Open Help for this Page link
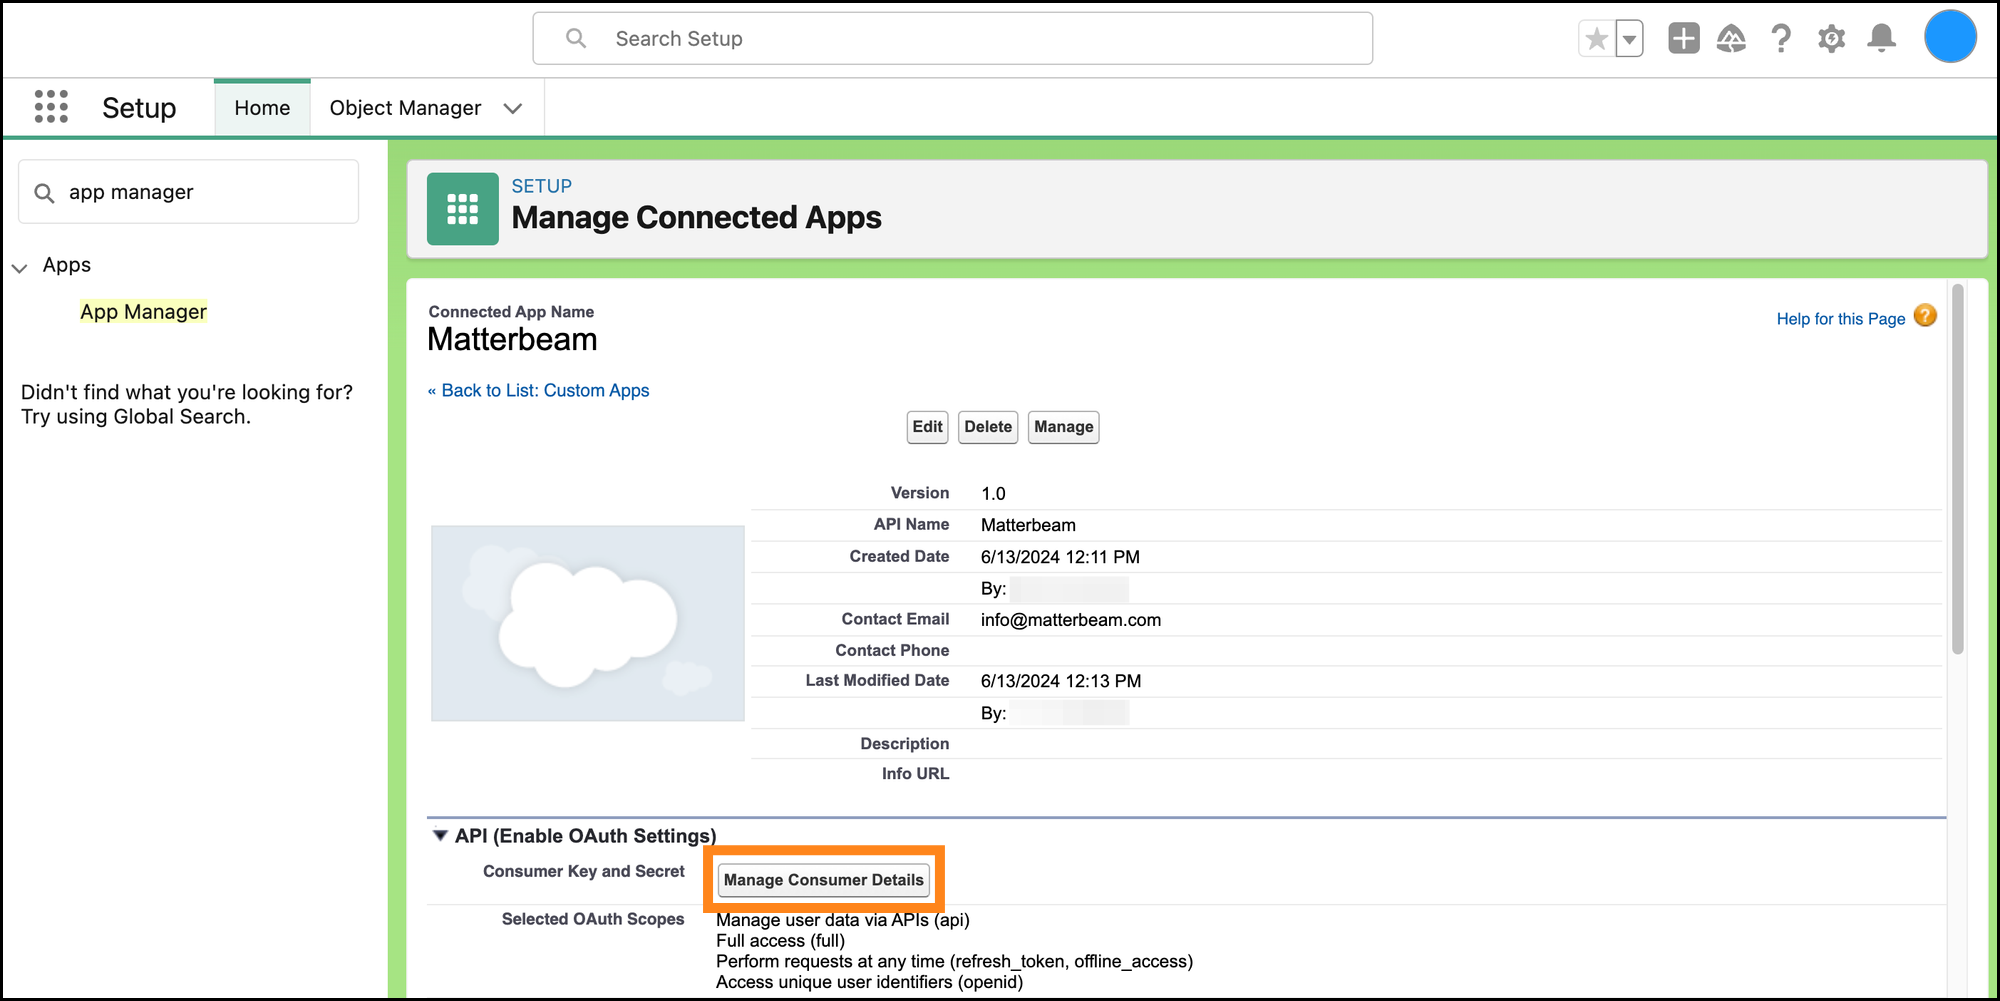The image size is (2000, 1001). 1840,319
